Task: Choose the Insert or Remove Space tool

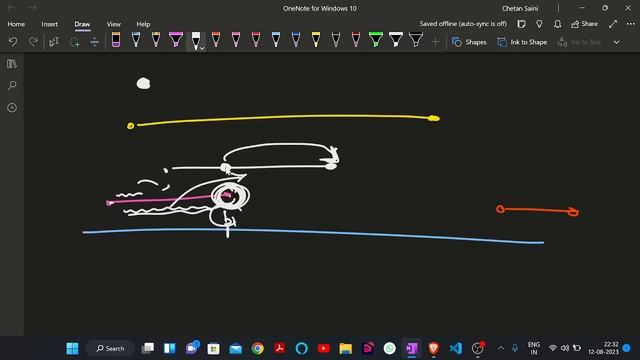Action: coord(94,42)
